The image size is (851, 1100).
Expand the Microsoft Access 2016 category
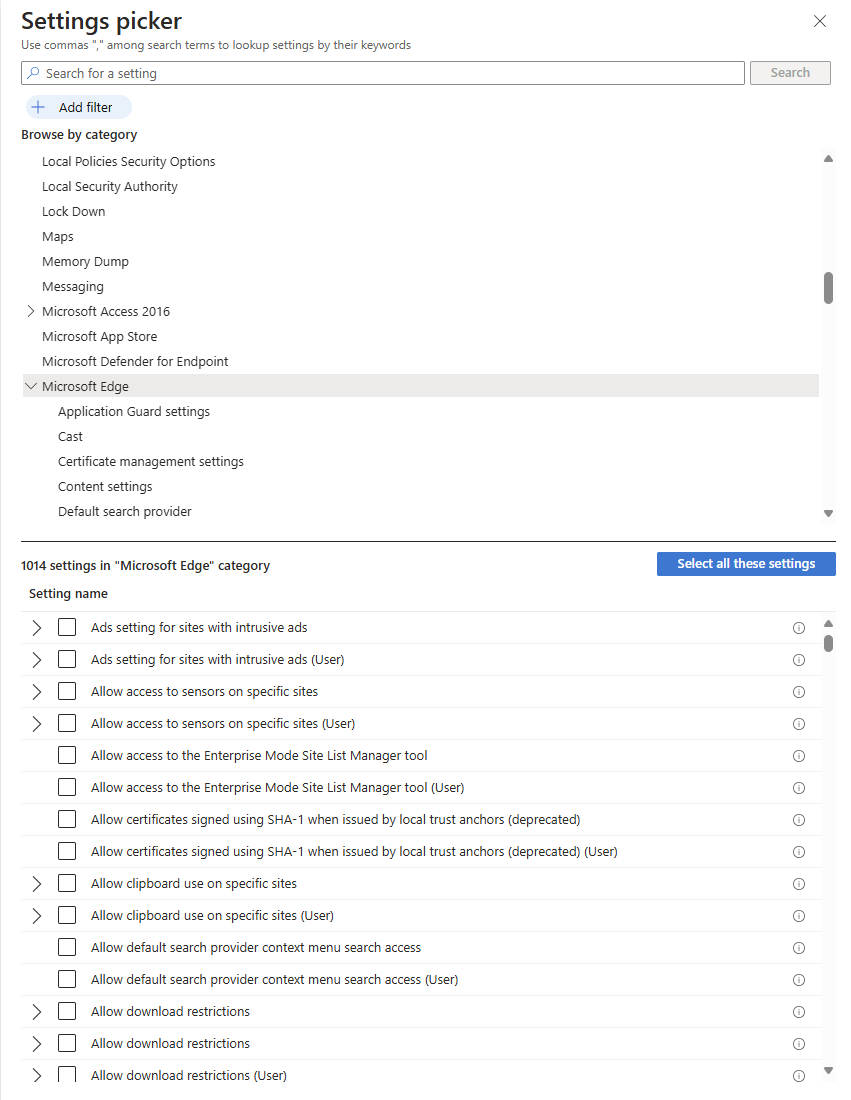[x=31, y=311]
